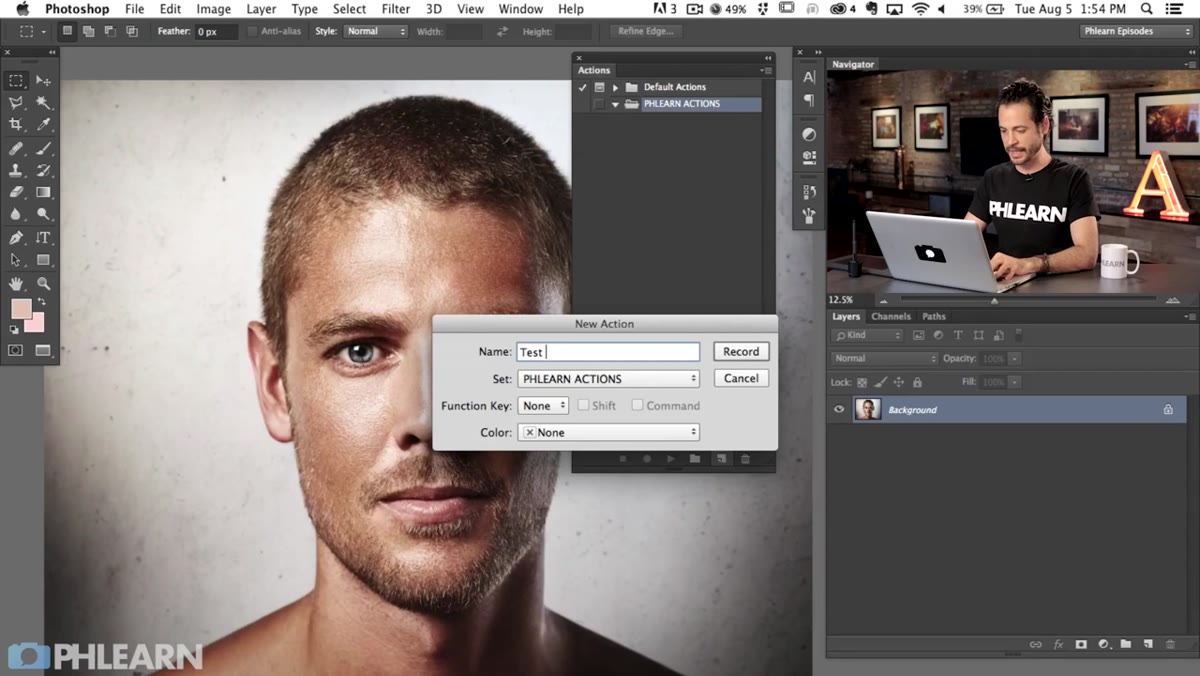
Task: Open the layer blend mode dropdown
Action: pos(884,358)
